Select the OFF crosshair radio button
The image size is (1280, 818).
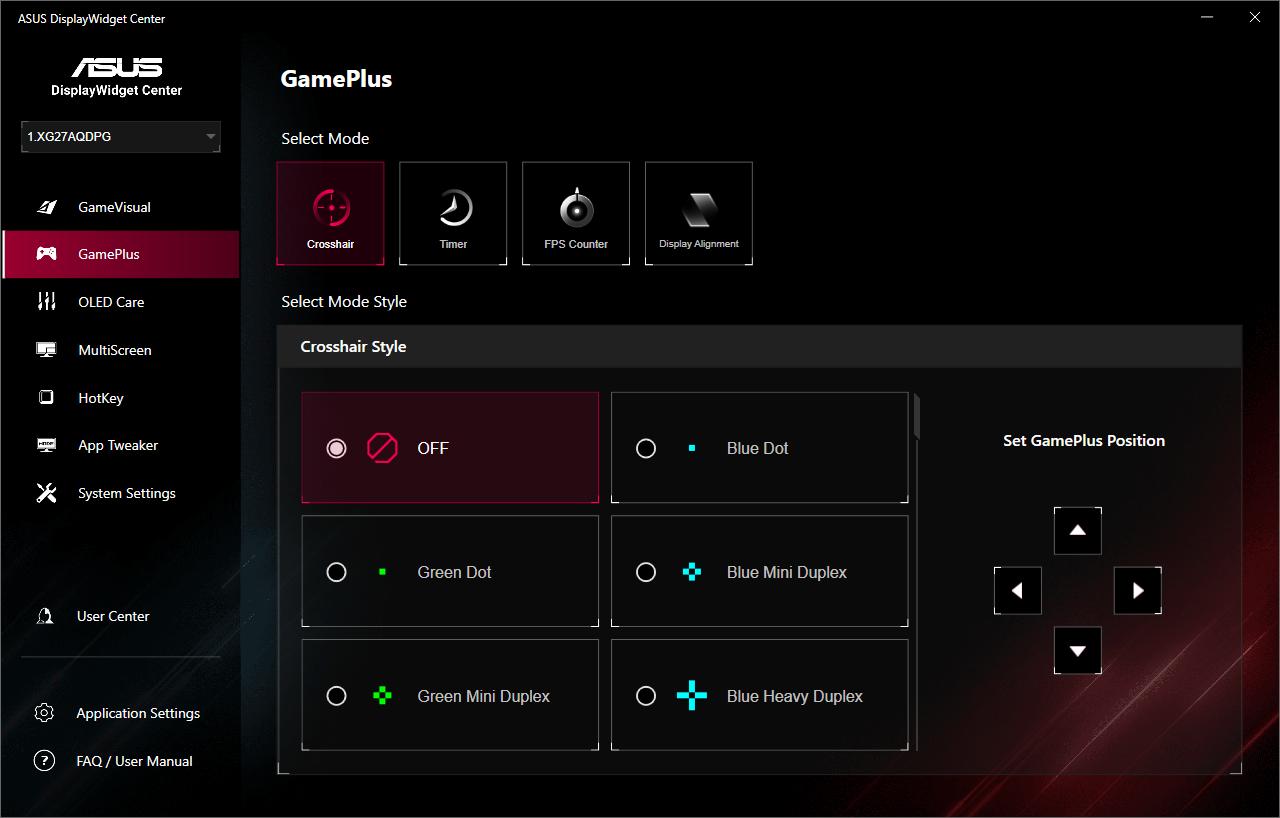pyautogui.click(x=337, y=448)
